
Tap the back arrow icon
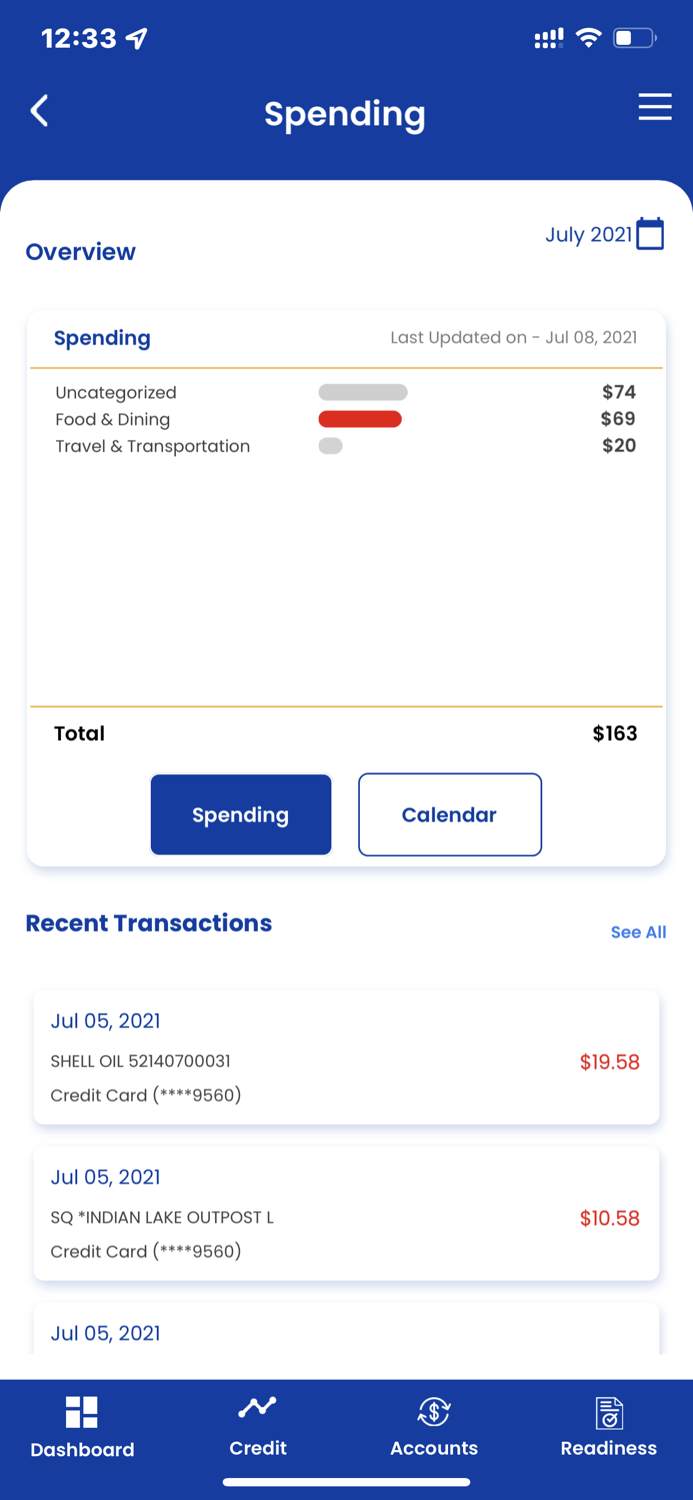(40, 111)
